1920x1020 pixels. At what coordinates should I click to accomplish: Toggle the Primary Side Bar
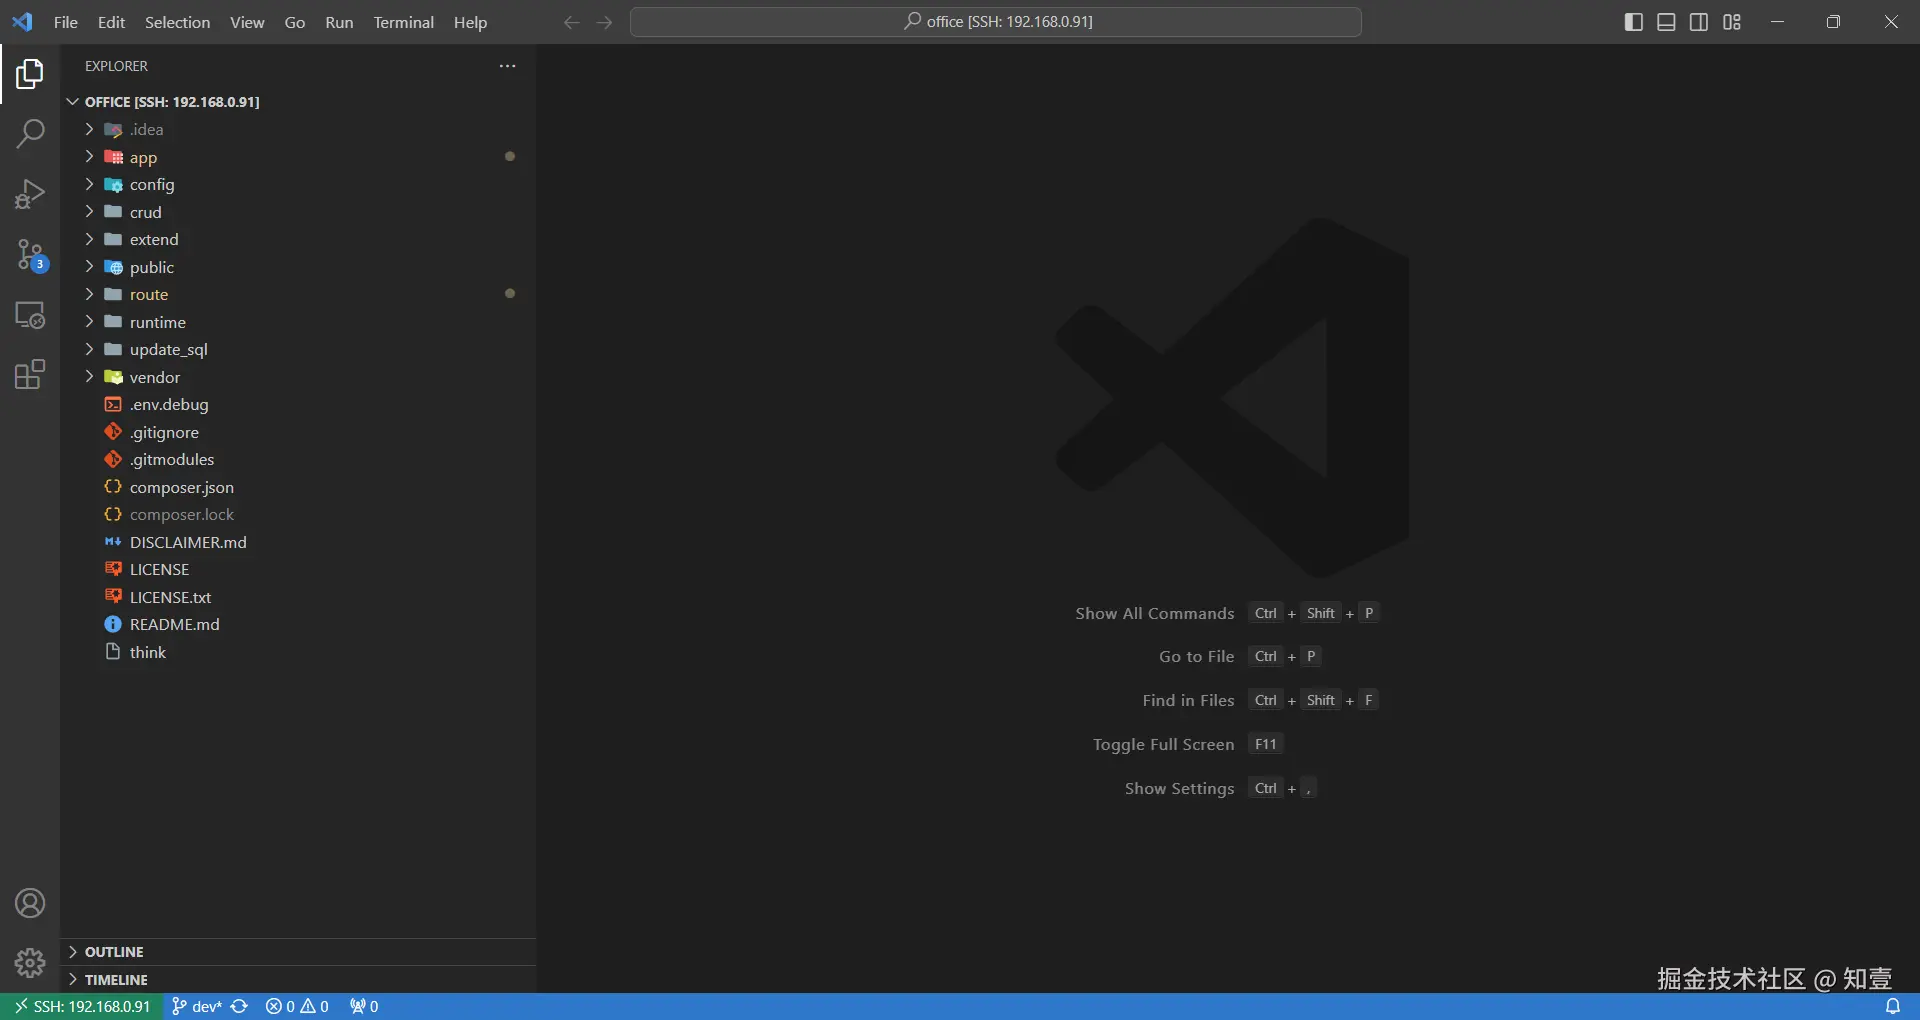coord(1634,22)
